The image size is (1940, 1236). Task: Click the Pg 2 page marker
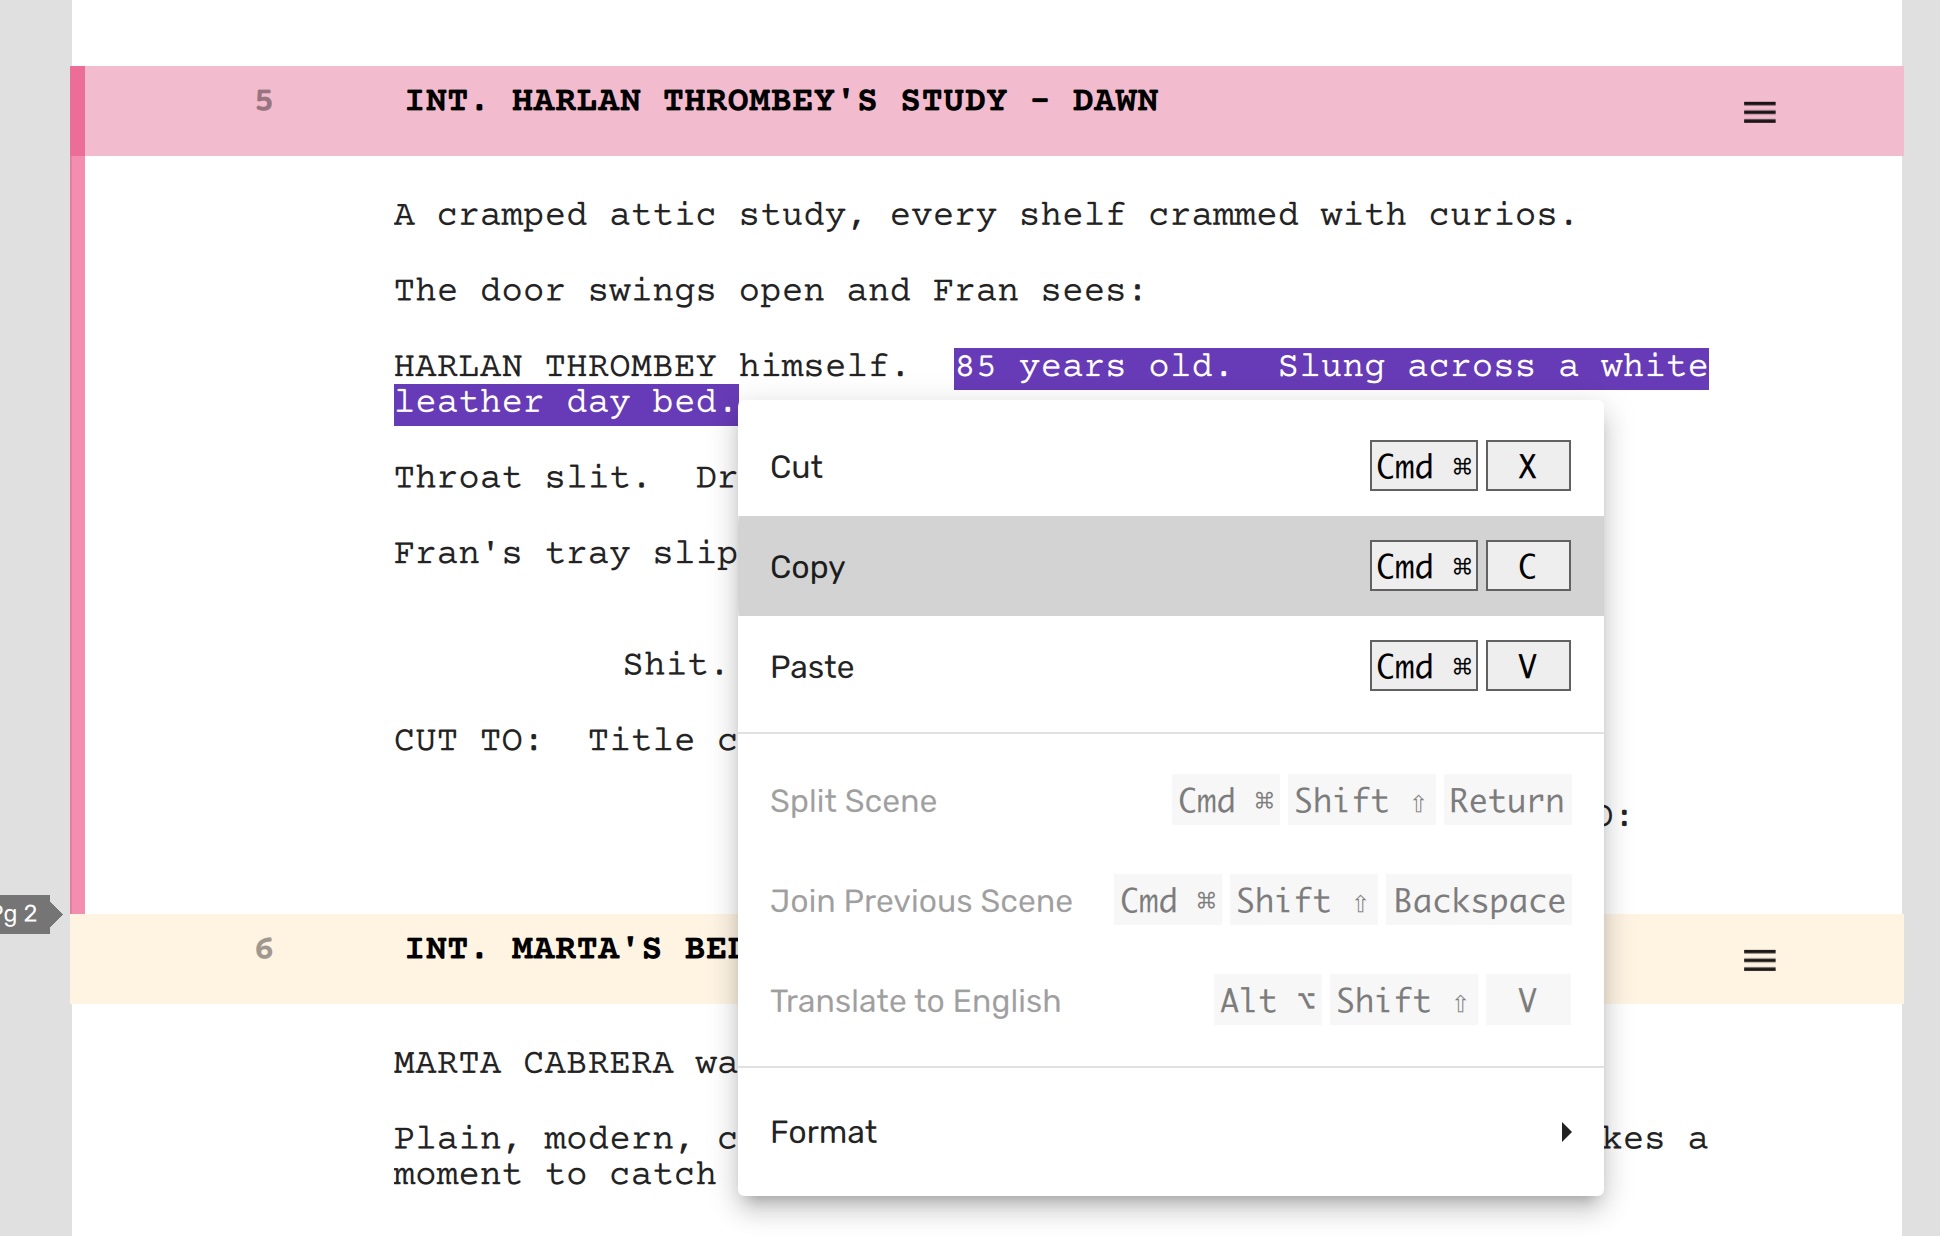pos(24,914)
